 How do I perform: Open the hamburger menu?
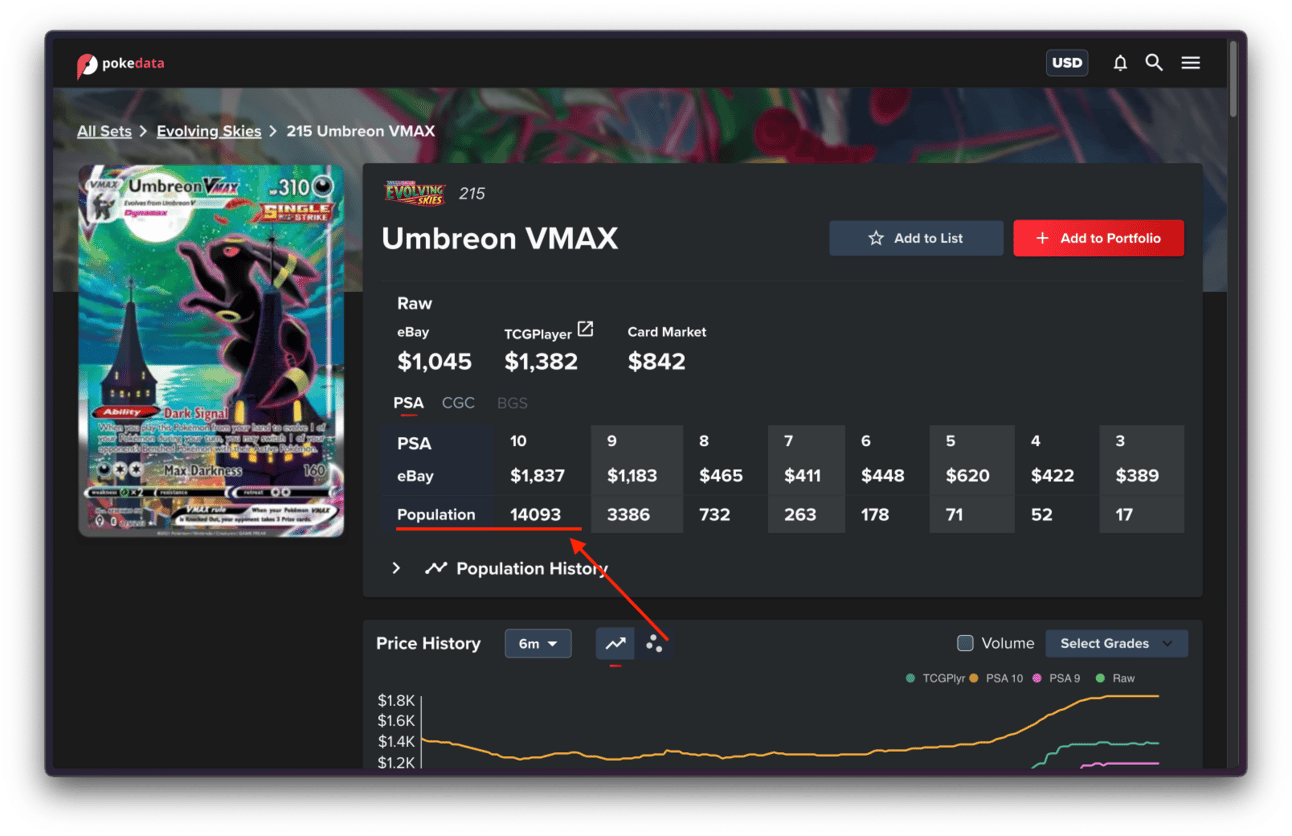click(1190, 63)
